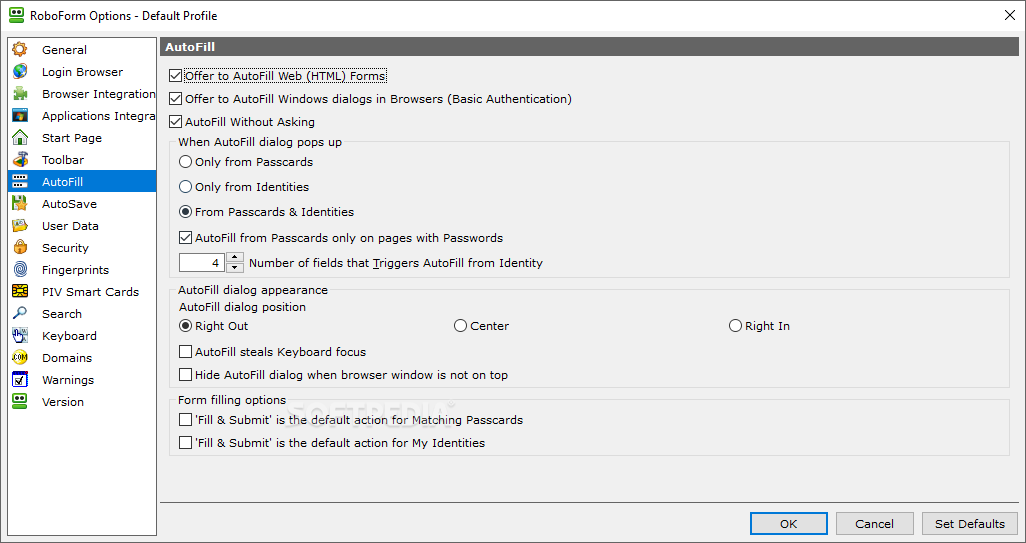Screen dimensions: 1026x543
Task: Switch to Browser Integration settings
Action: tap(82, 94)
